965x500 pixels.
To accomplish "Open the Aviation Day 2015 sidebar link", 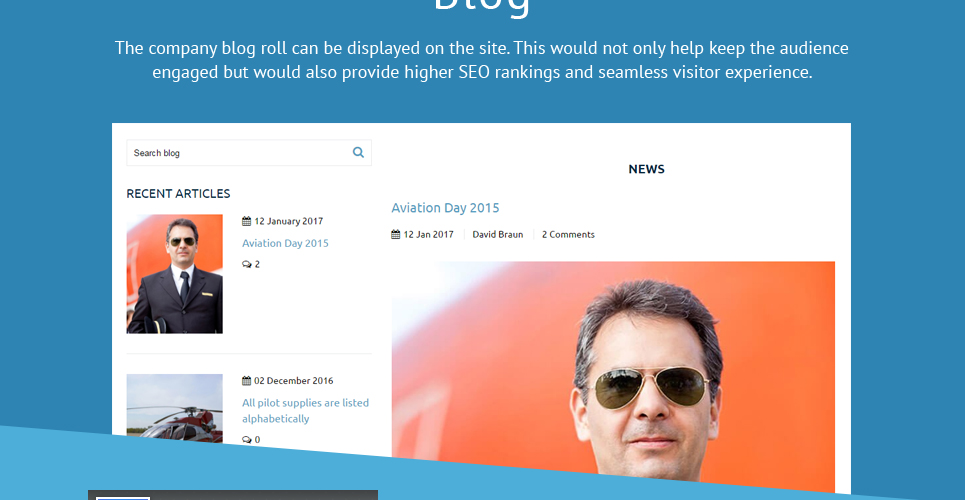I will (285, 243).
